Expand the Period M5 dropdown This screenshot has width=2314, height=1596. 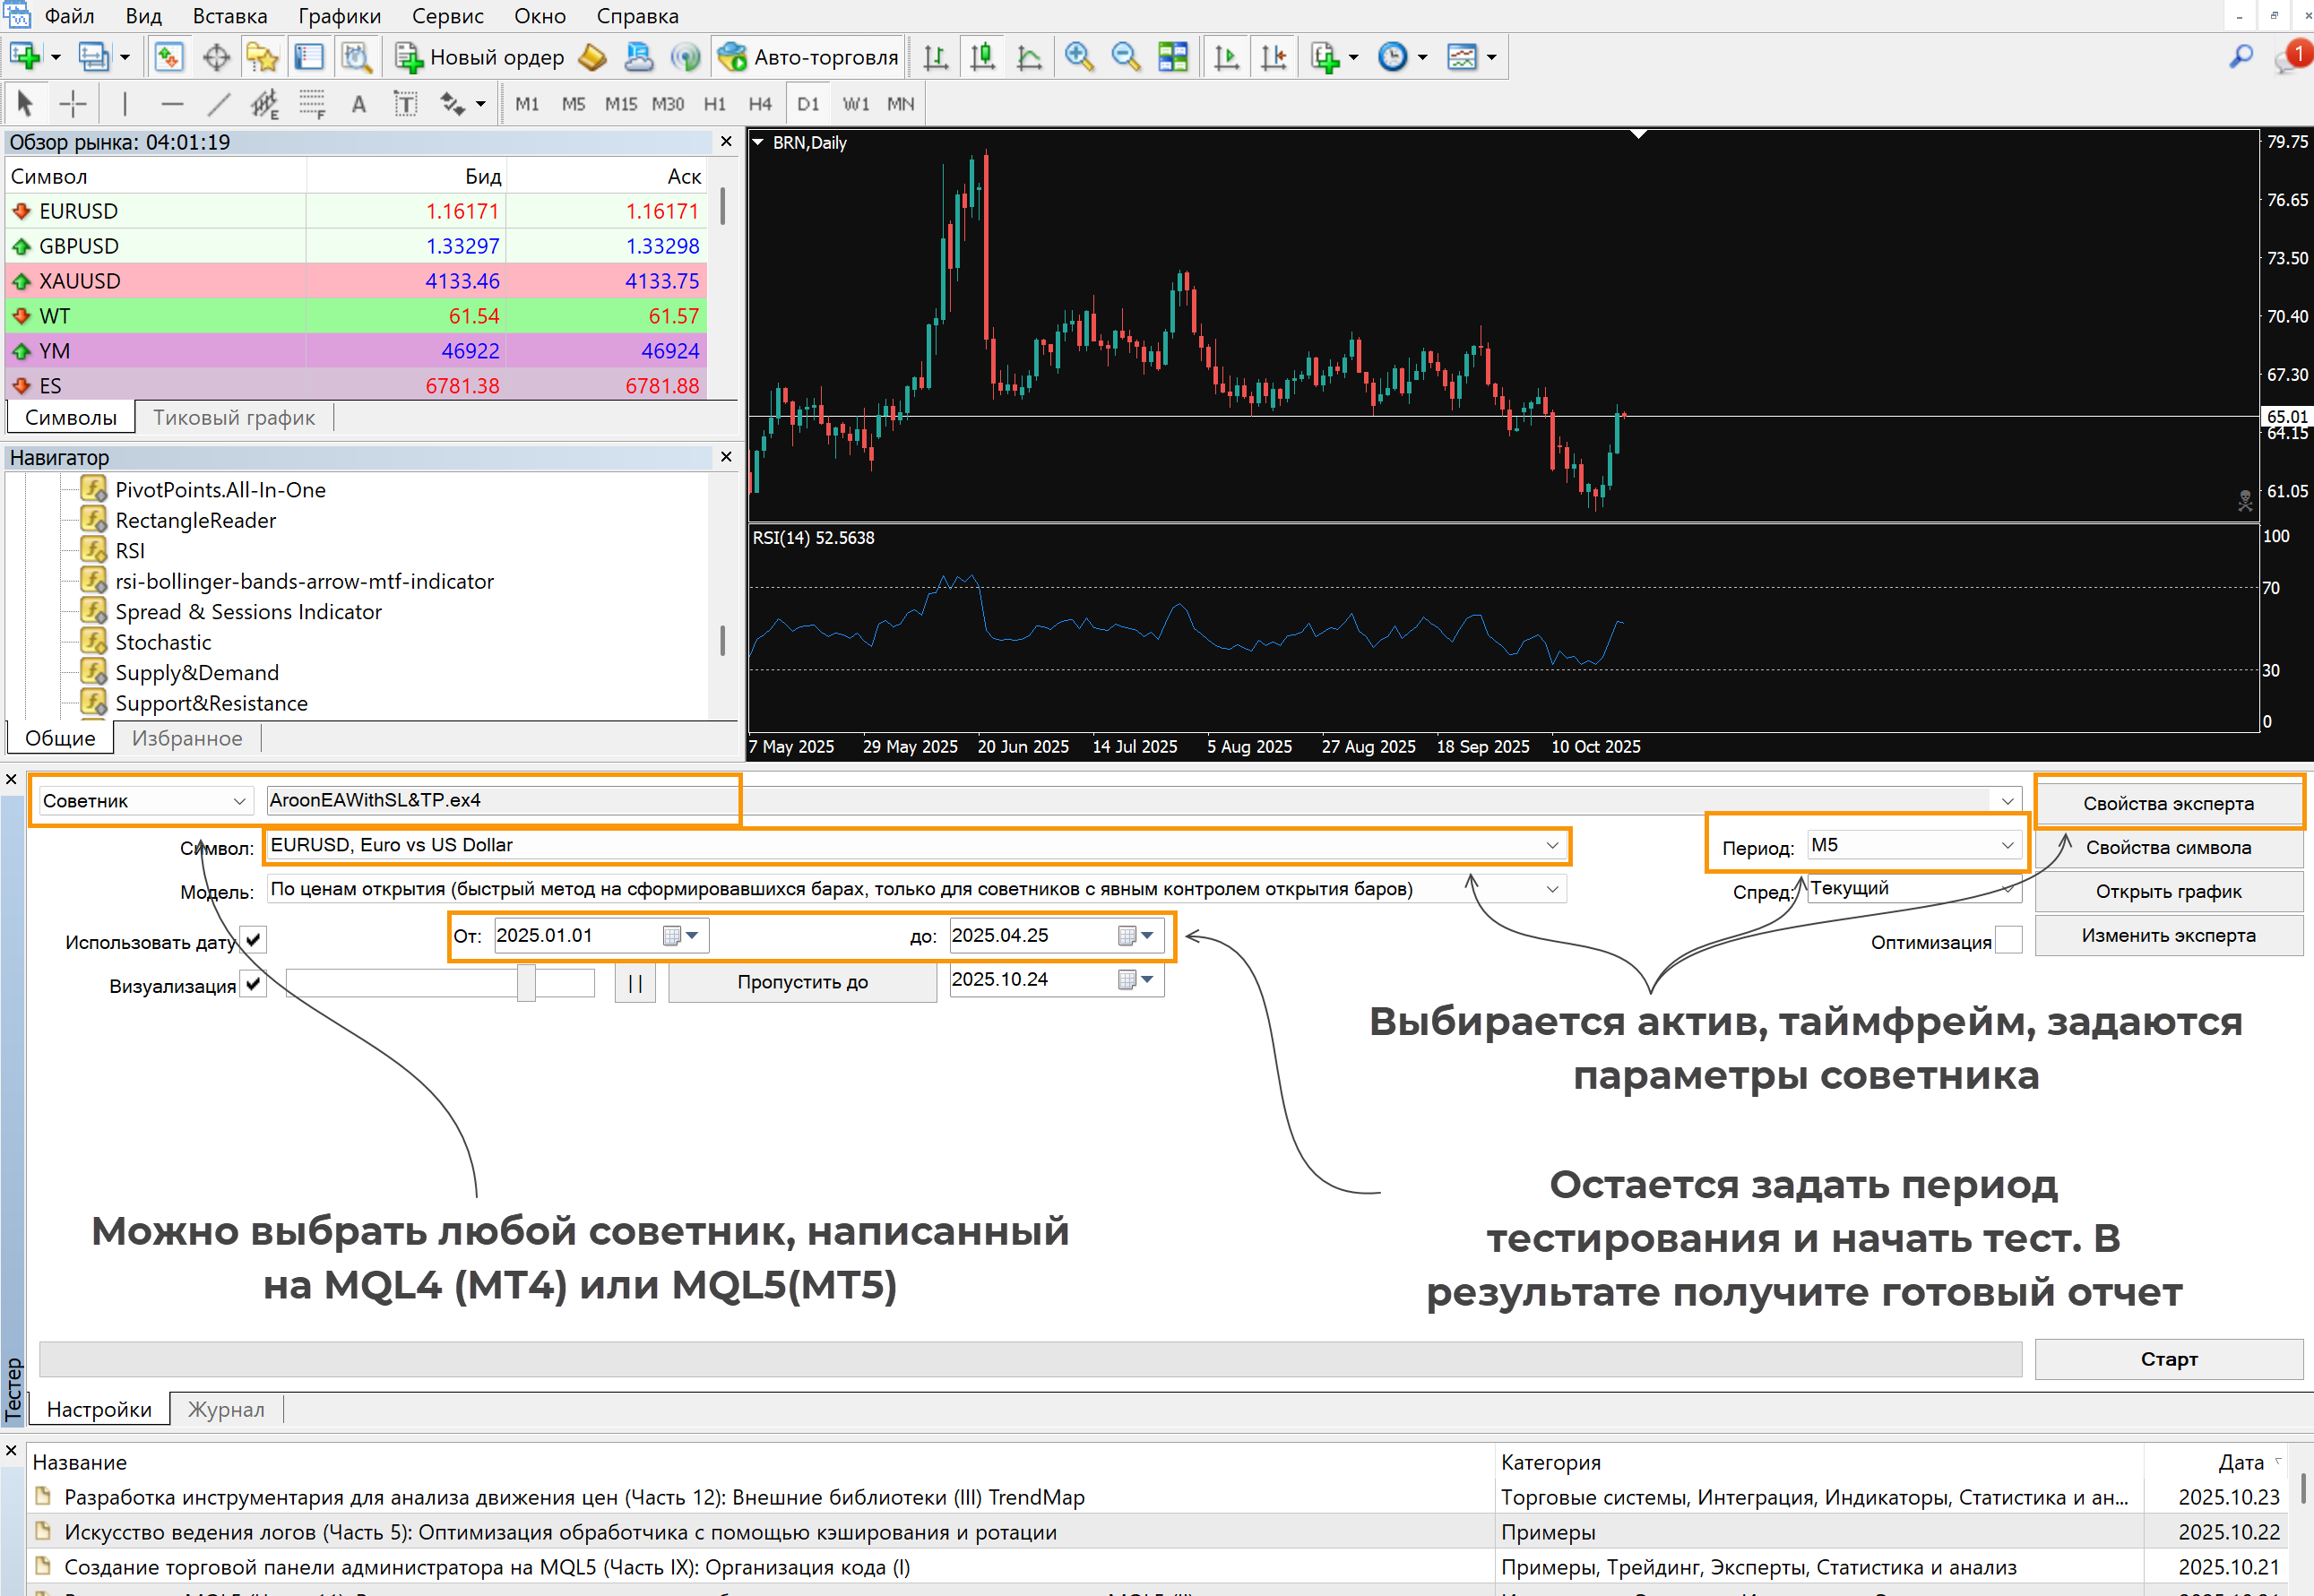[x=2006, y=846]
